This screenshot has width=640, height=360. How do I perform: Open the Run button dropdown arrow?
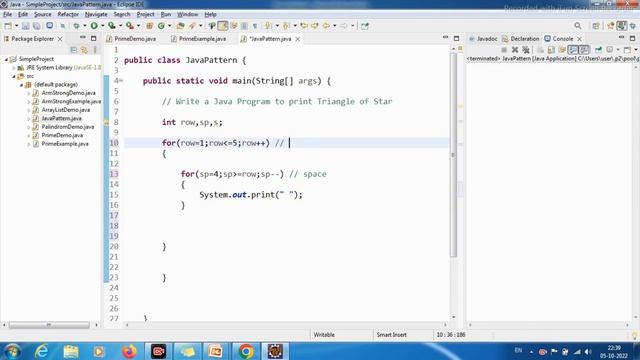(102, 26)
